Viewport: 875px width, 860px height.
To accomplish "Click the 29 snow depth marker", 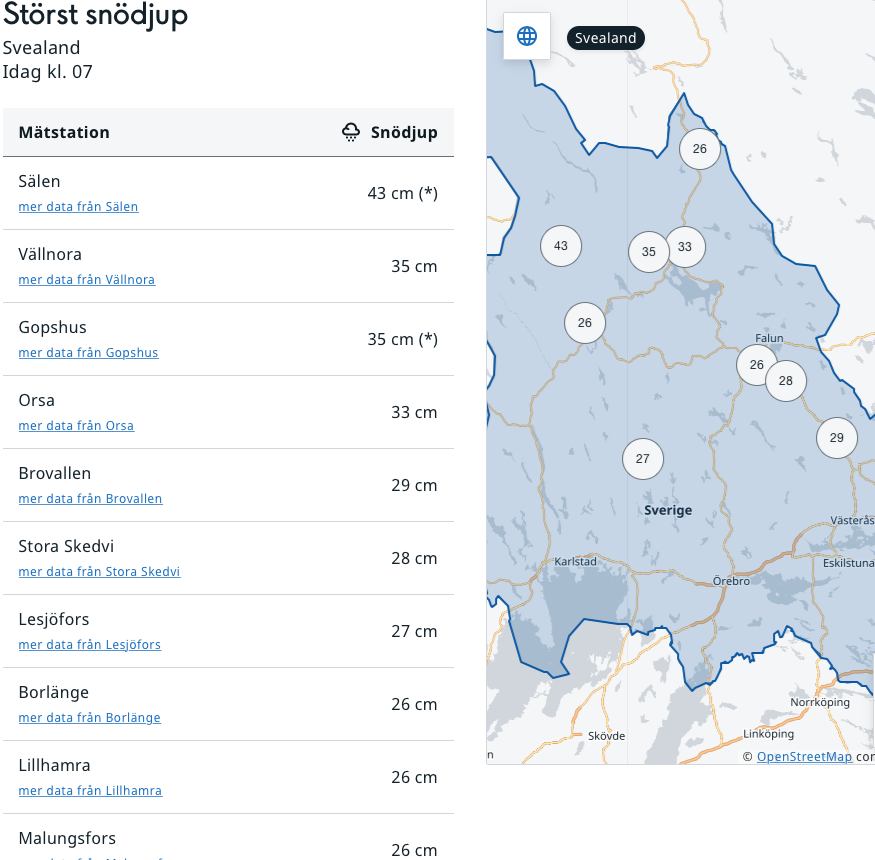I will coord(837,438).
